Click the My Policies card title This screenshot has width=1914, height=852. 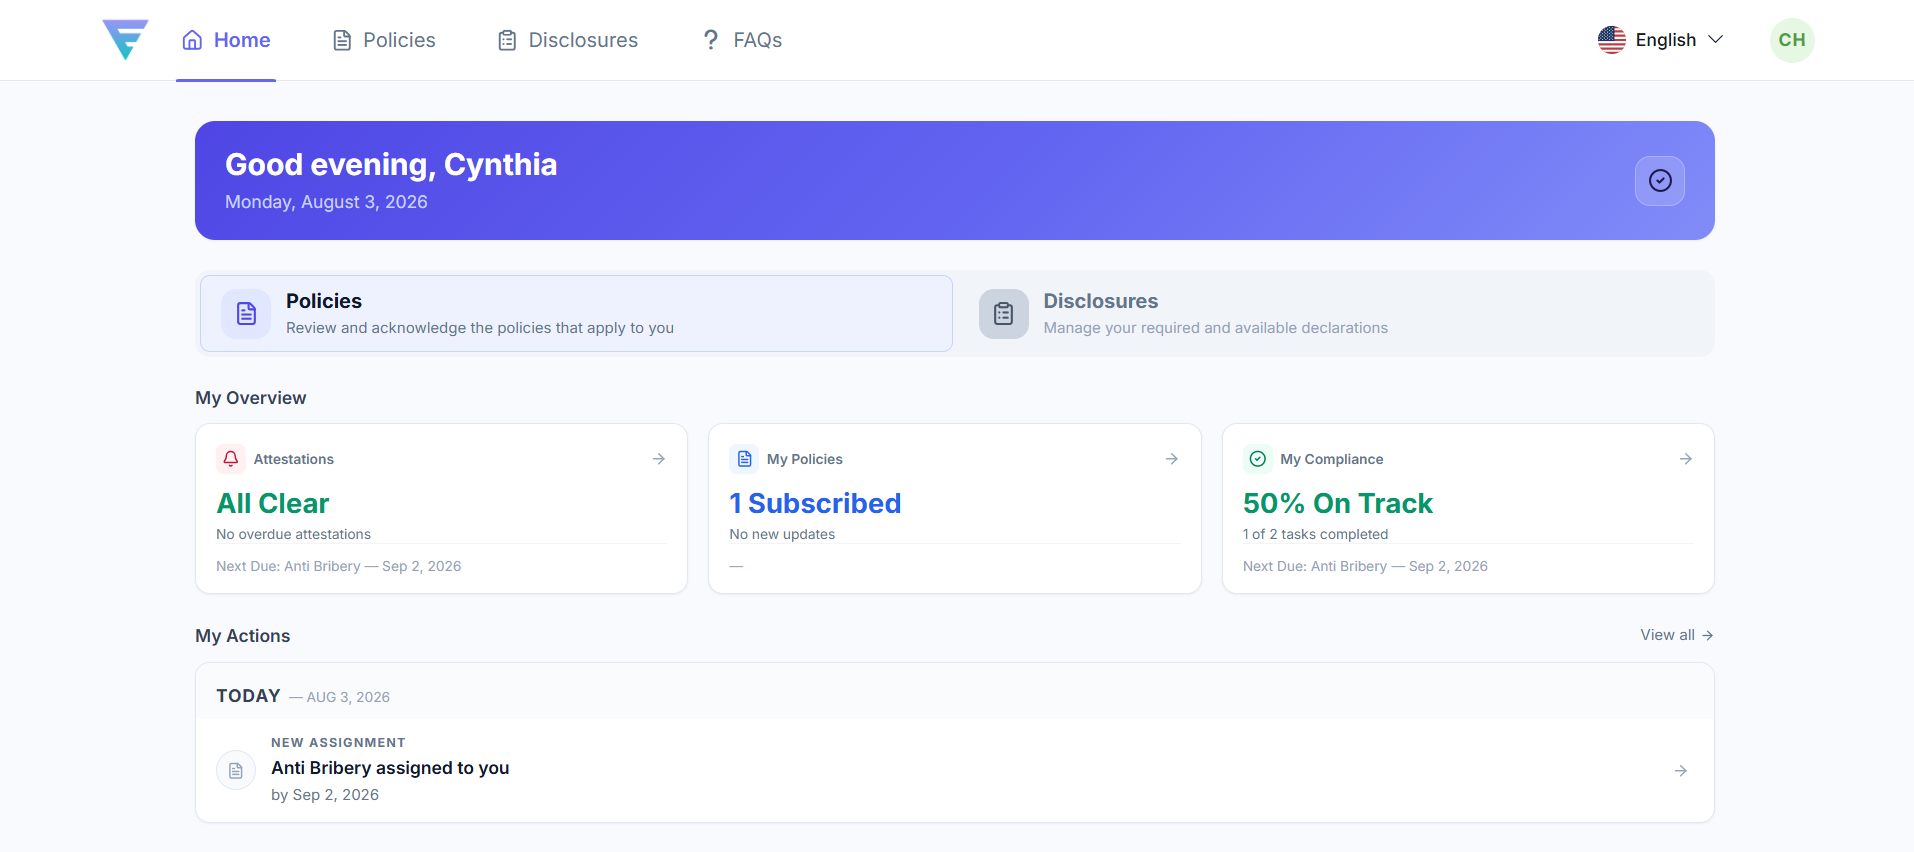(805, 459)
